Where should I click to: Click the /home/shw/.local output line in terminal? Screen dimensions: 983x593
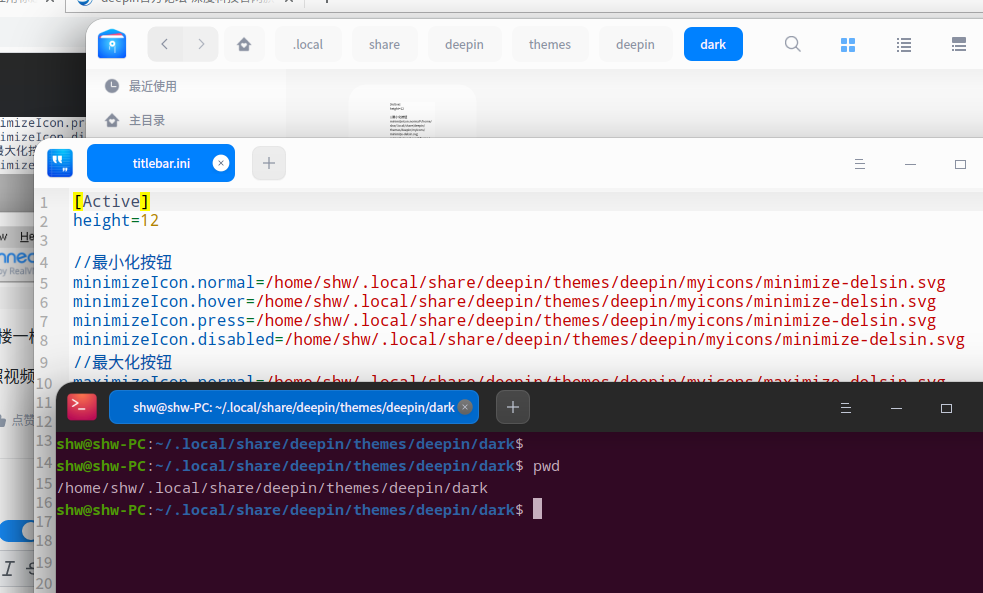pyautogui.click(x=272, y=488)
